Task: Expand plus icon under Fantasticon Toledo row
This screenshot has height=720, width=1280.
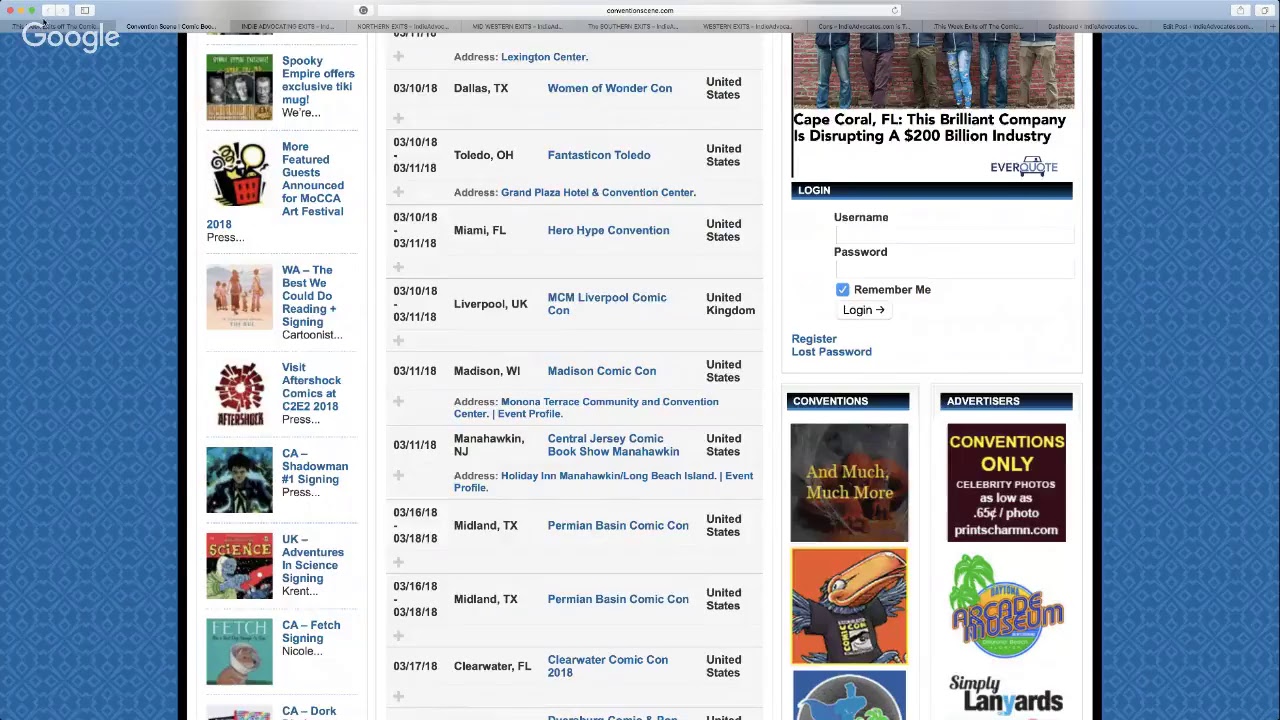Action: tap(398, 192)
